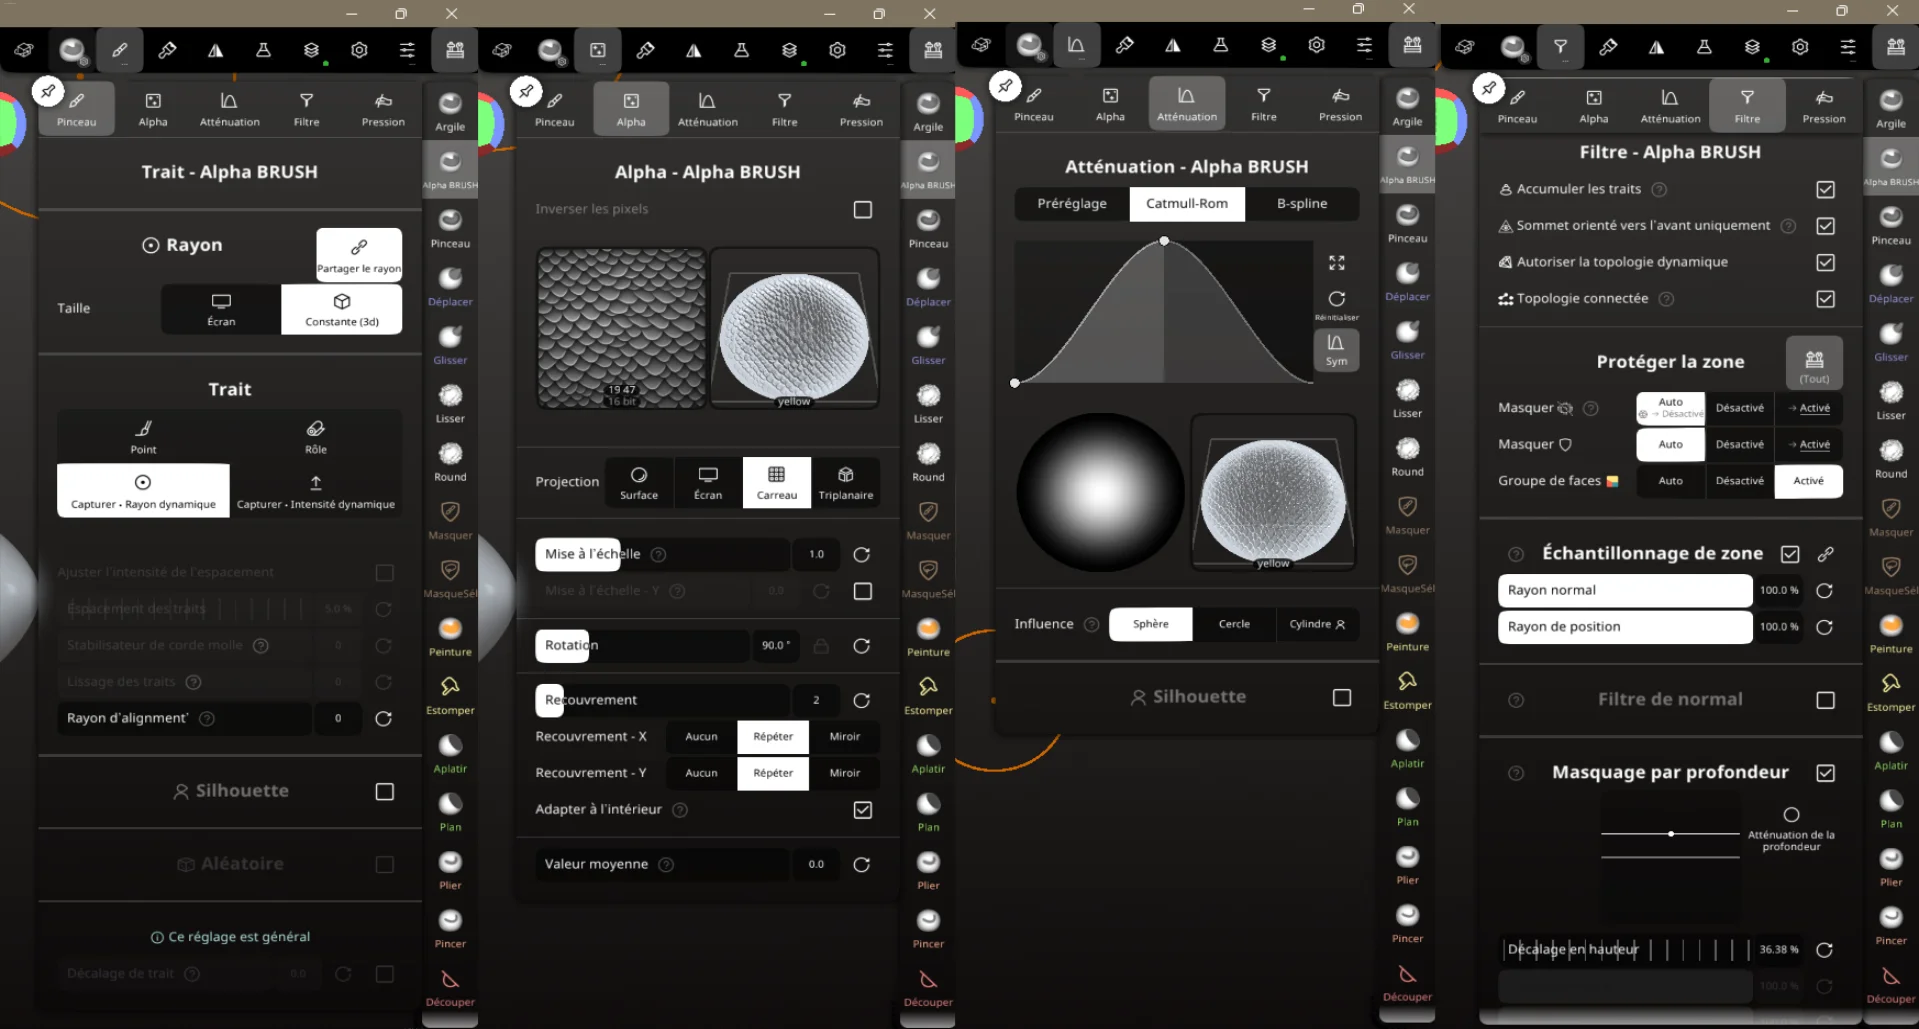Reset the Rotation value in Alpha panel
This screenshot has height=1029, width=1919.
(x=861, y=646)
